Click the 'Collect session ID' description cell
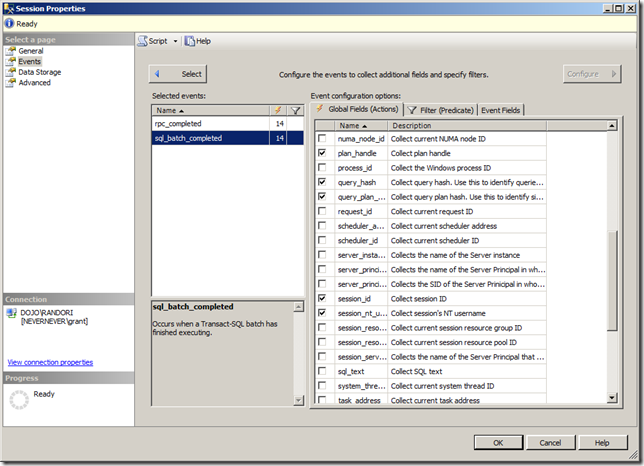The height and width of the screenshot is (466, 644). coord(467,298)
